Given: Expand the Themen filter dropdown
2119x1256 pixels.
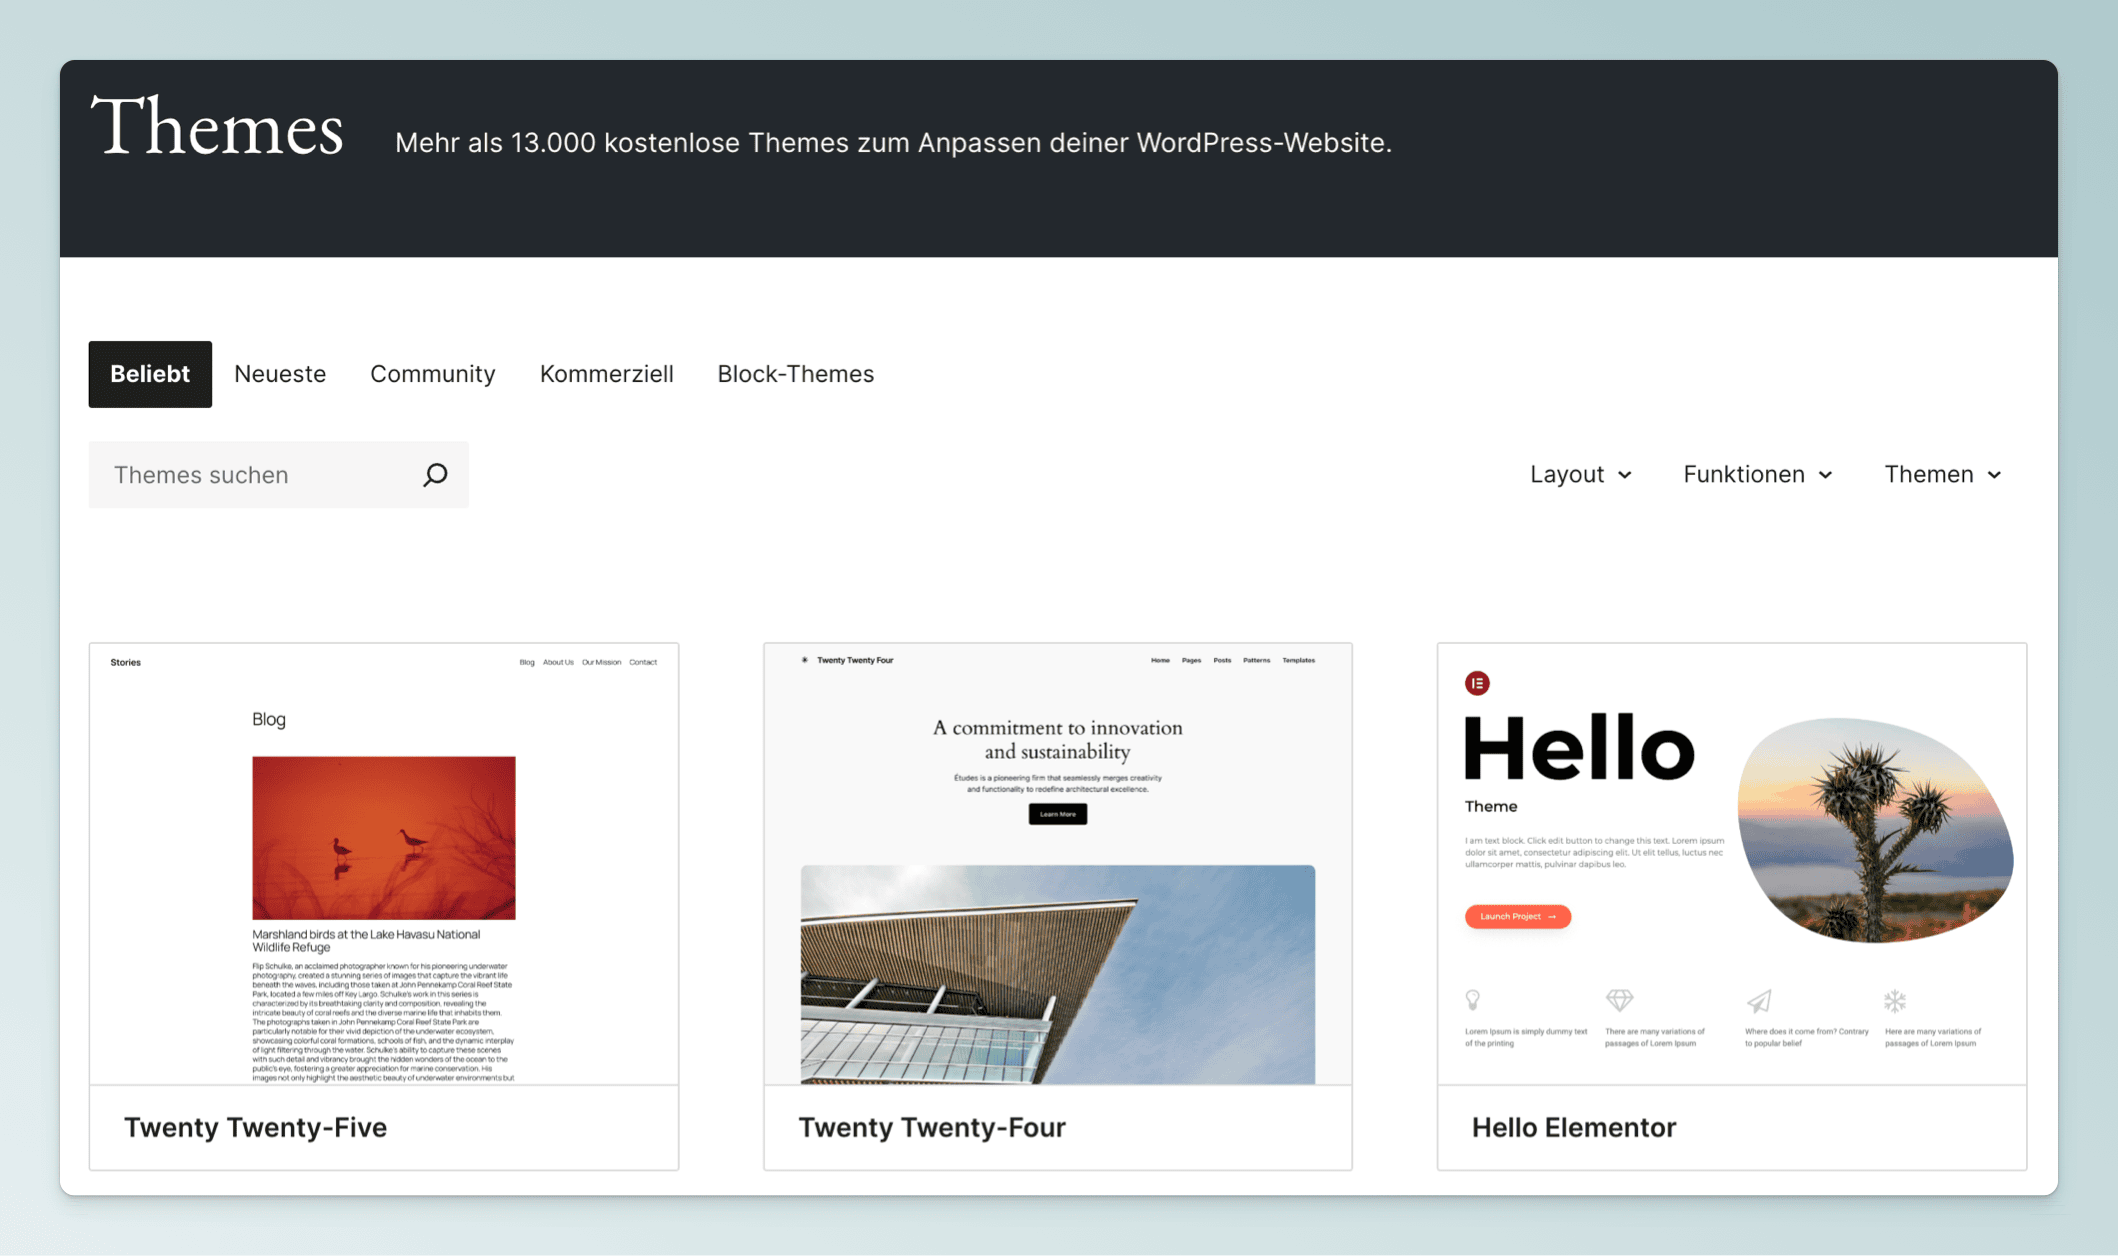Looking at the screenshot, I should 1943,474.
